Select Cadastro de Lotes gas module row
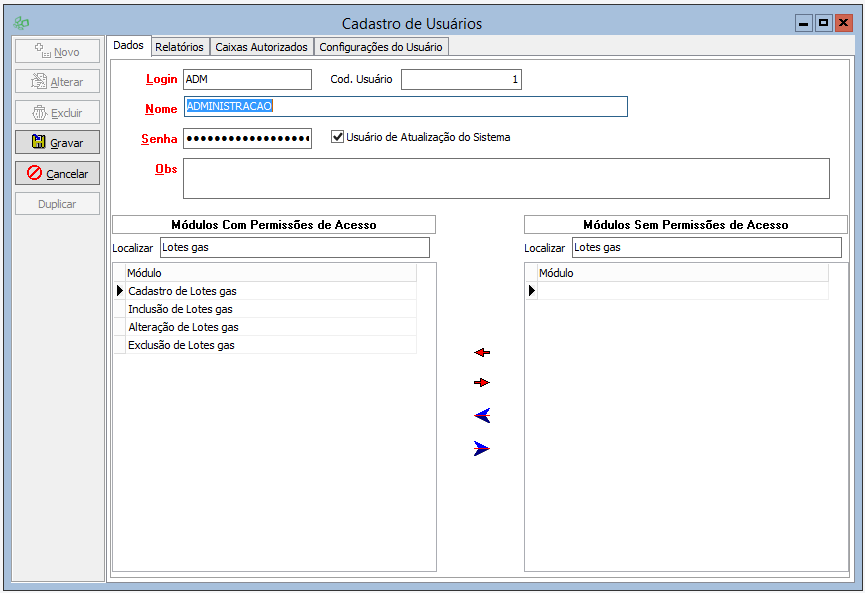Image resolution: width=865 pixels, height=593 pixels. coord(183,291)
